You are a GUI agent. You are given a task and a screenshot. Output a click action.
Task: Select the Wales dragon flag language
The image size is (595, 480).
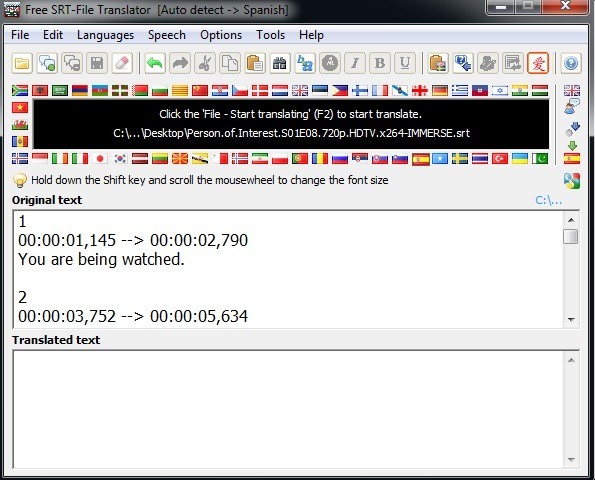20,124
